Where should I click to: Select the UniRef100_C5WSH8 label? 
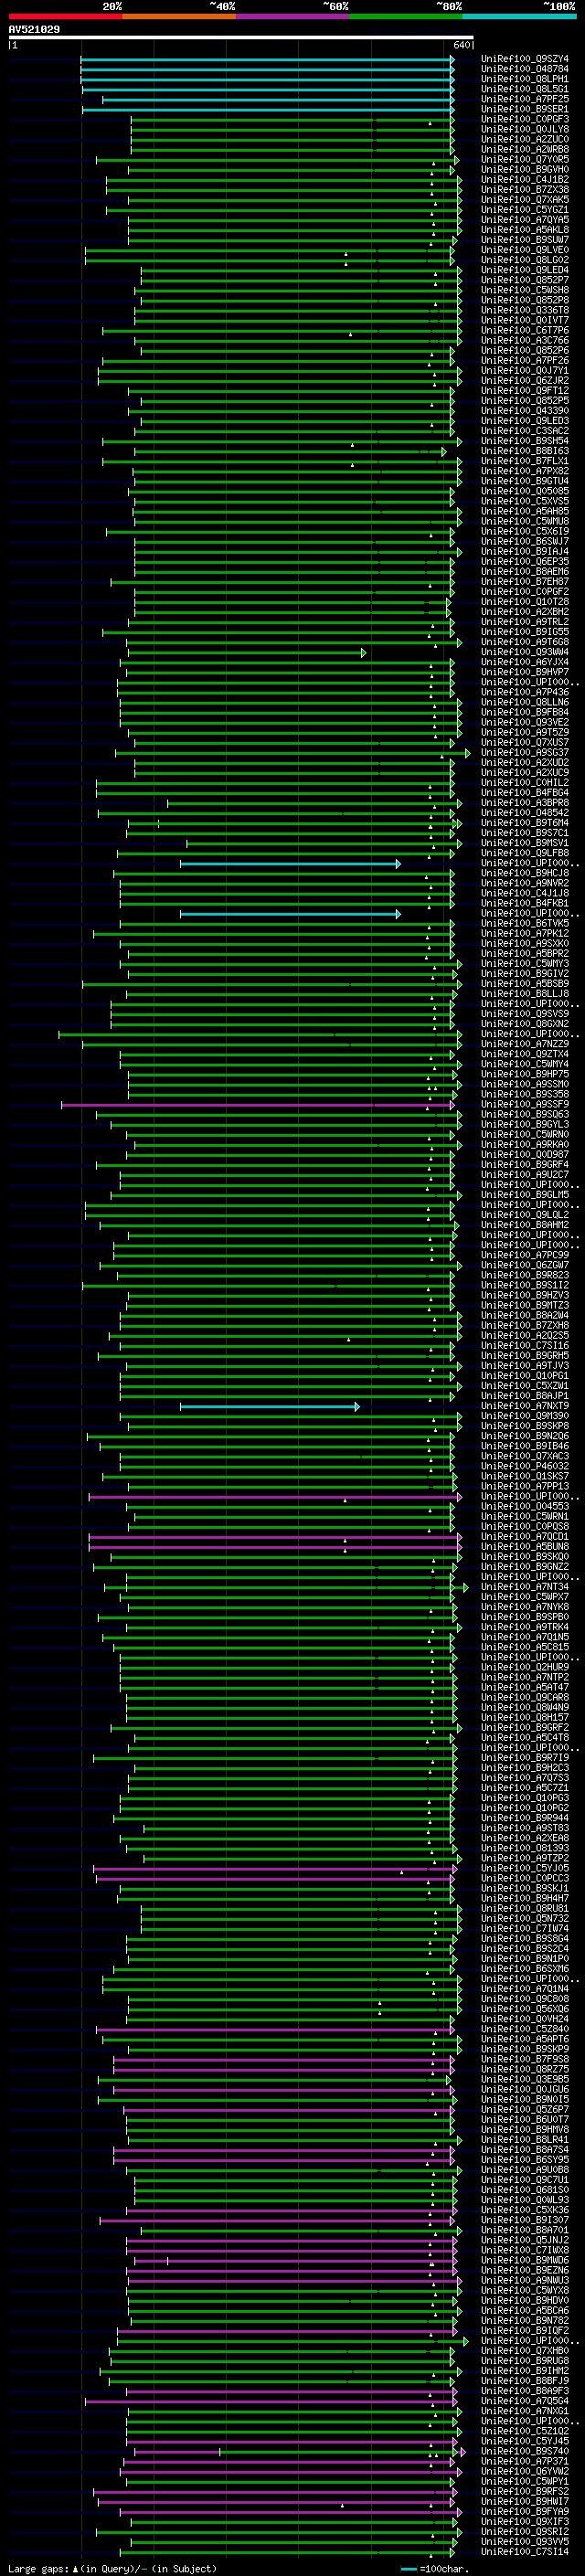tap(525, 290)
